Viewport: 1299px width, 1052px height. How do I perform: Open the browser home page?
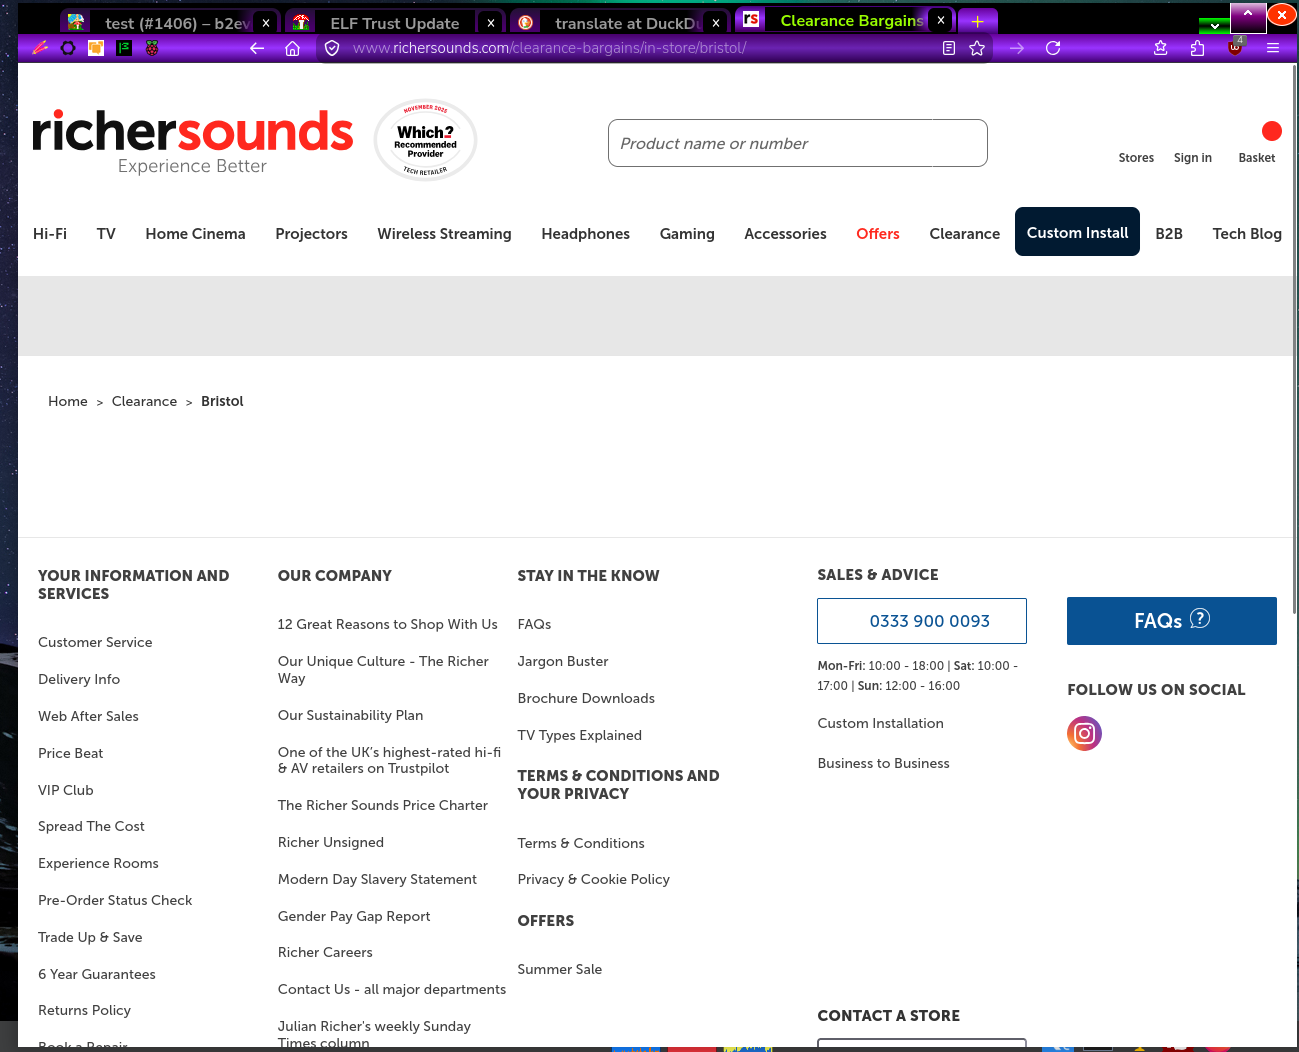(292, 48)
